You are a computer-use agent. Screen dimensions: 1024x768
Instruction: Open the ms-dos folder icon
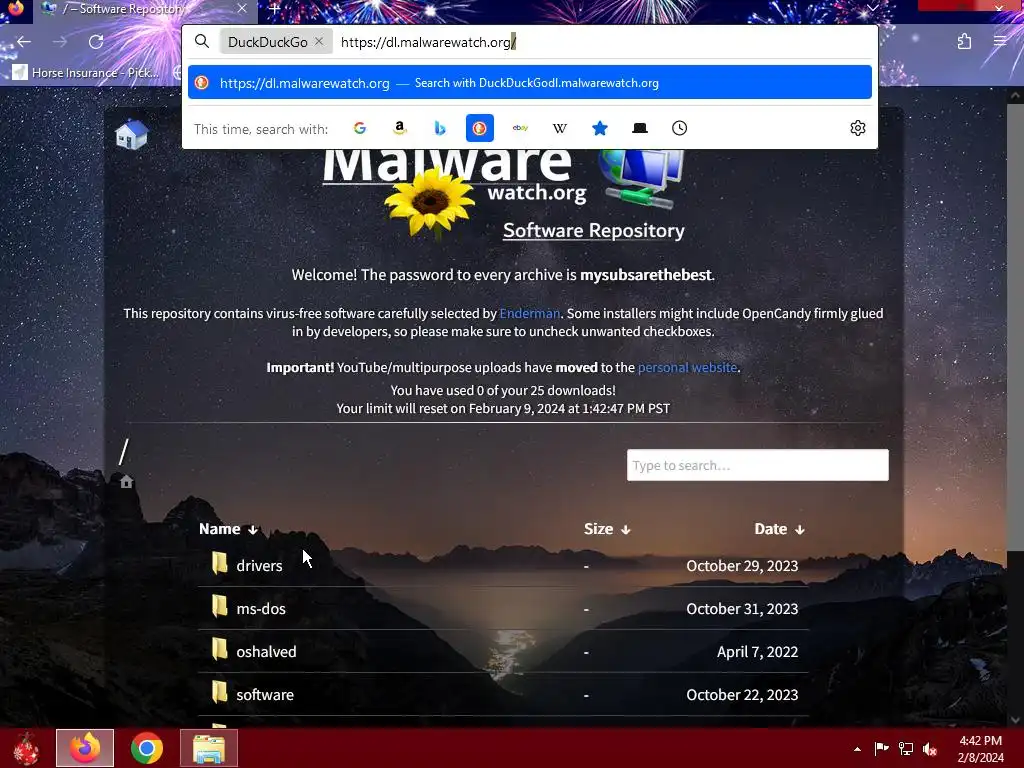[220, 607]
